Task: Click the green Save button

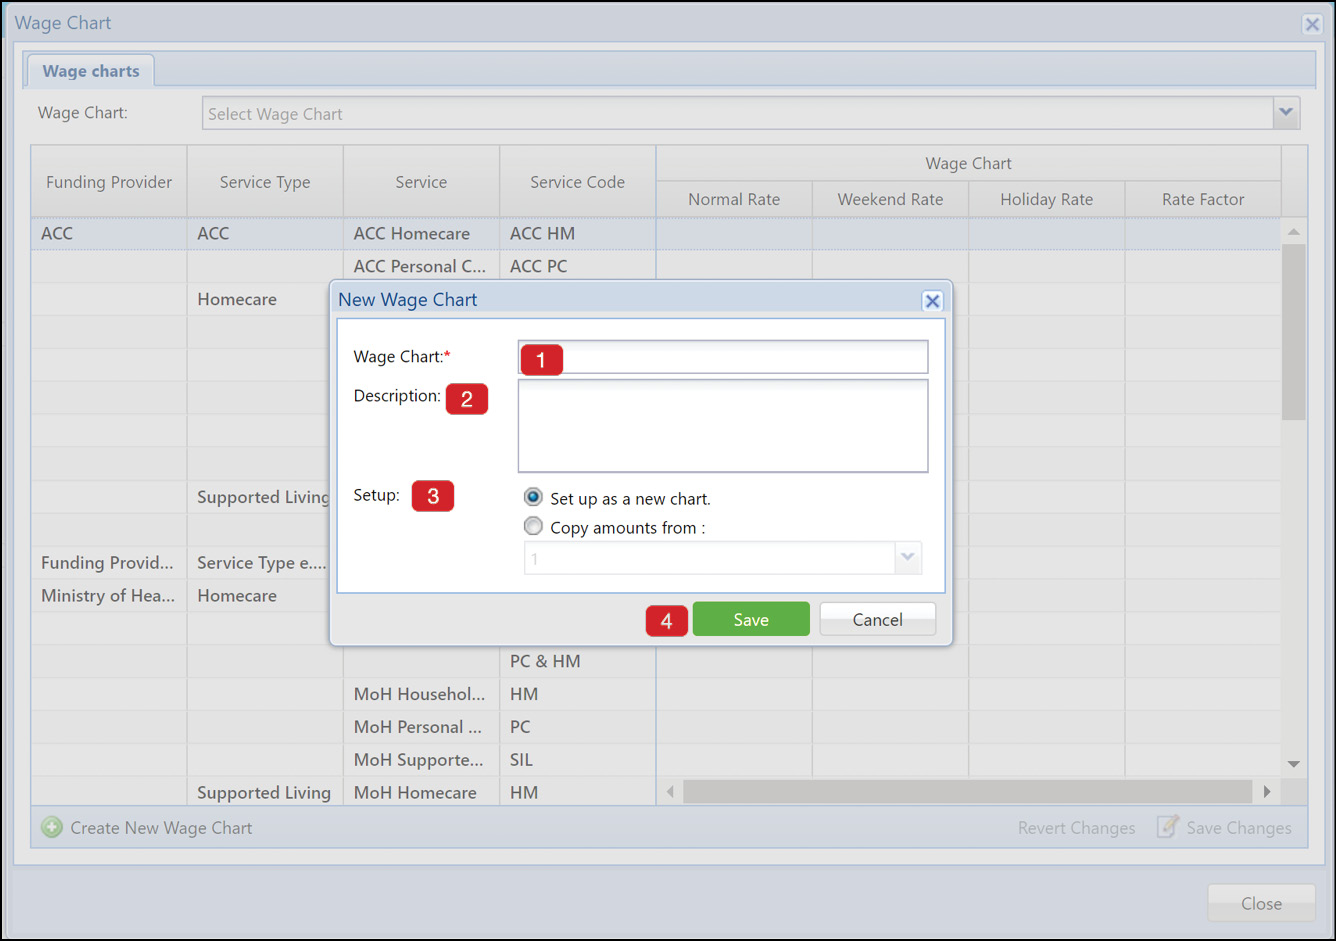Action: click(x=751, y=619)
